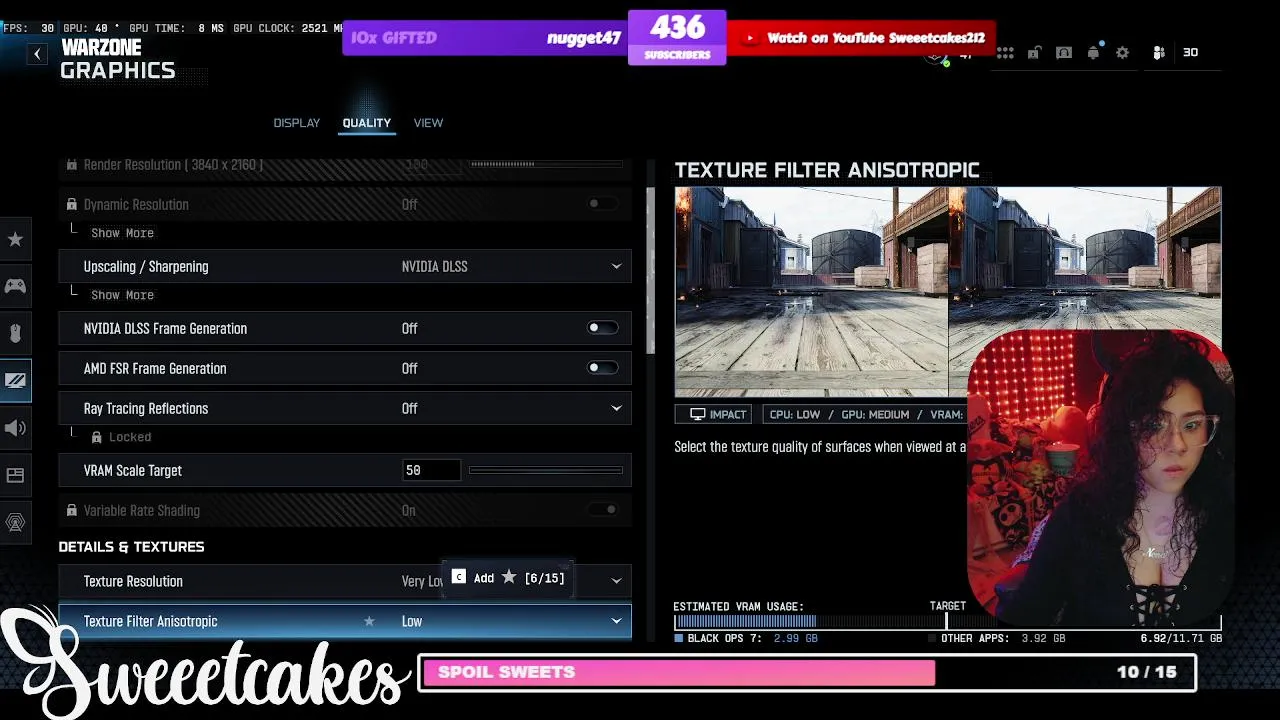Click the lock icon beside Variable Rate Shading
Viewport: 1280px width, 720px height.
pos(71,510)
